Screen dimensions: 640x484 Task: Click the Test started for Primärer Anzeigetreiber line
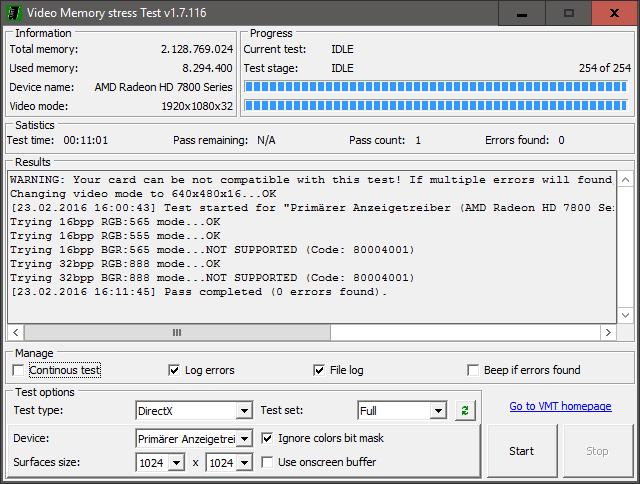[x=311, y=208]
